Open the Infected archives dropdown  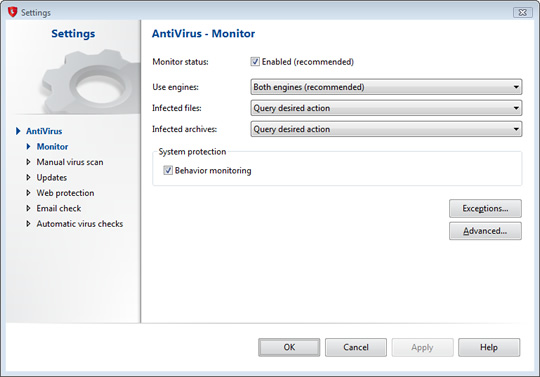386,129
